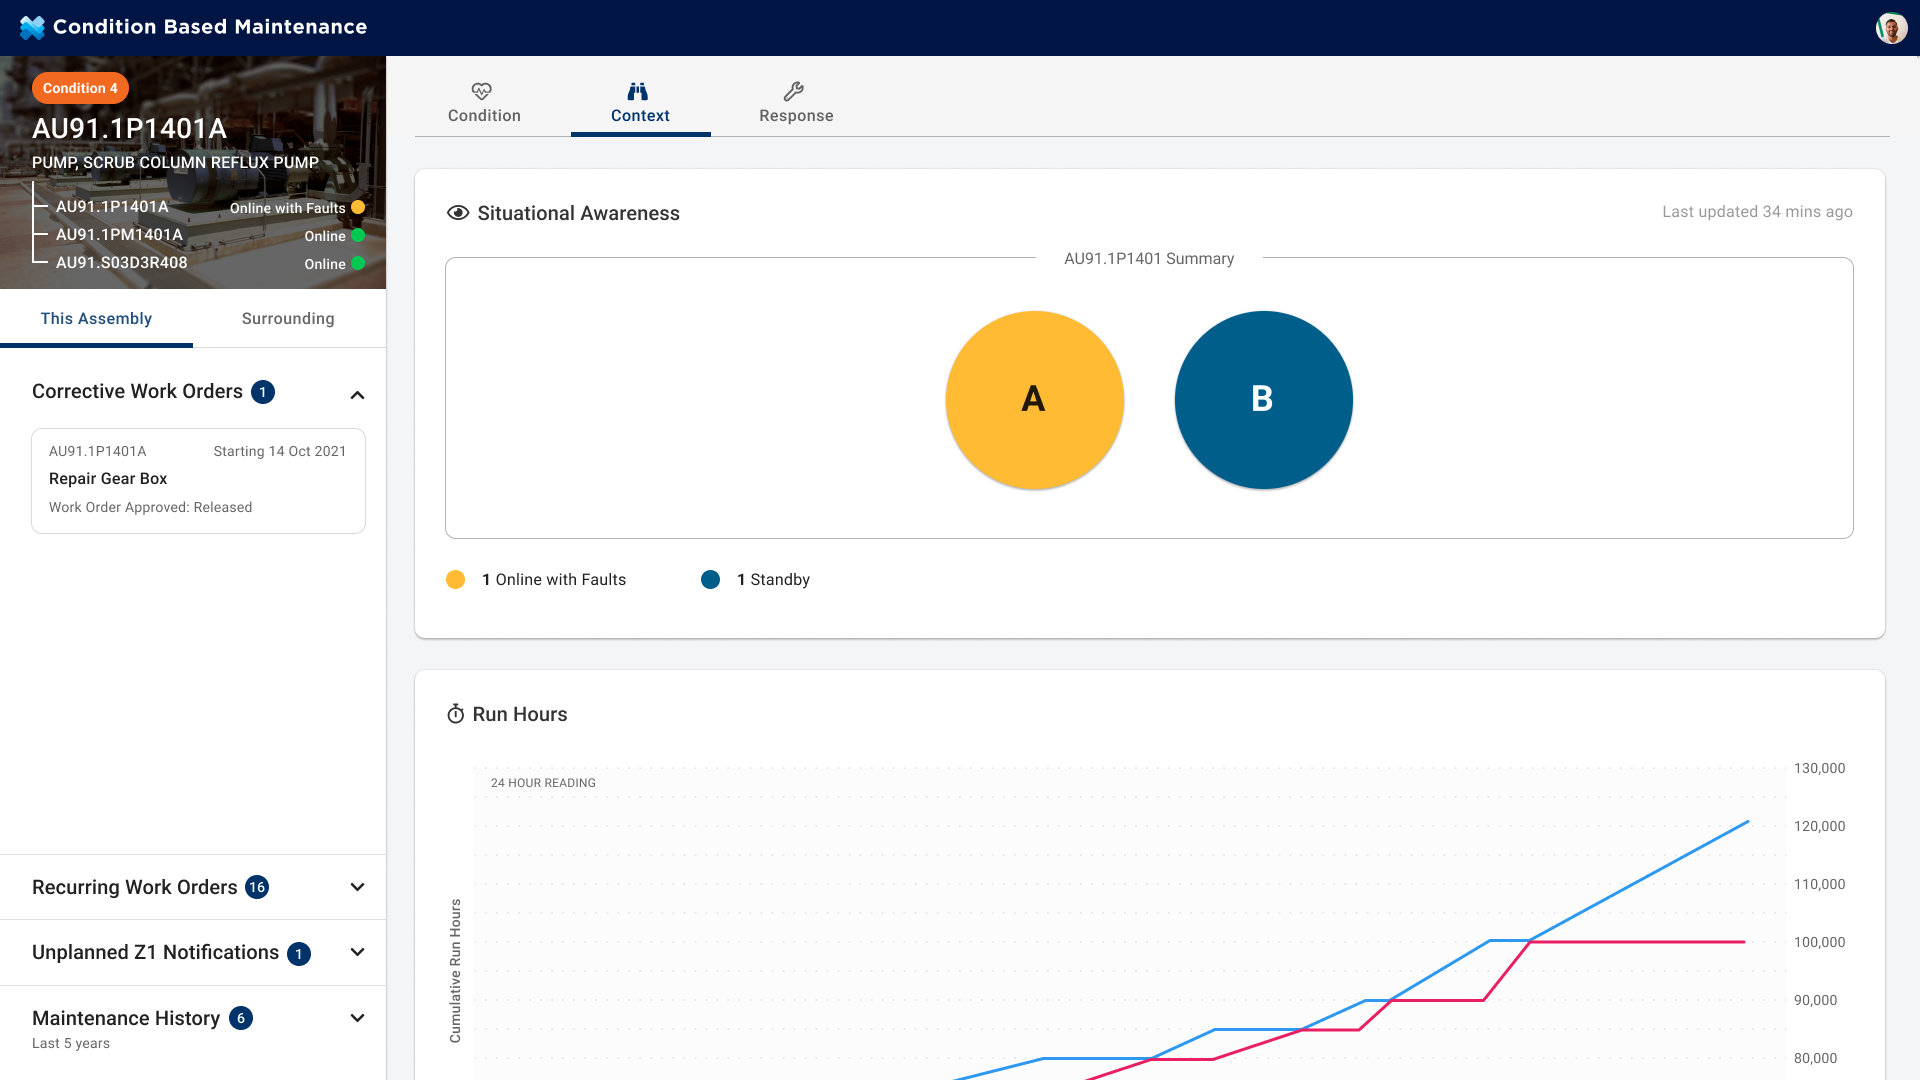
Task: Open the Repair Gear Box work order card
Action: (198, 480)
